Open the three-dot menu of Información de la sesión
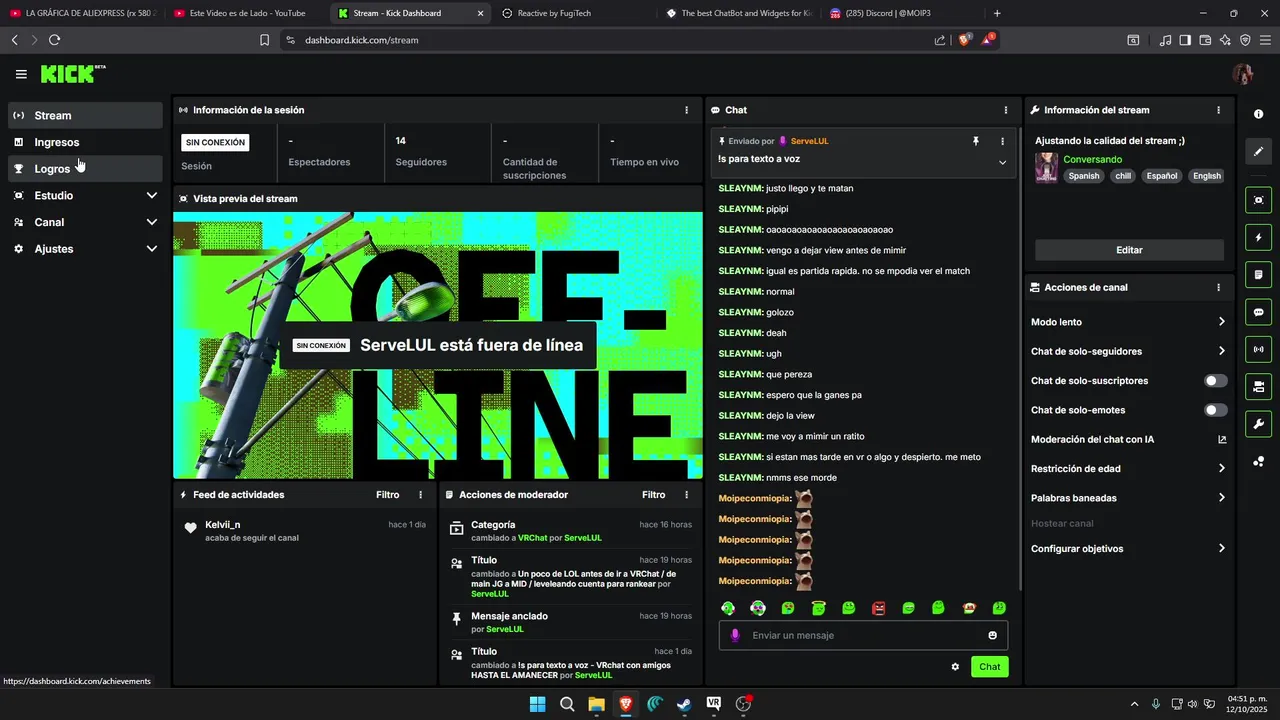The image size is (1280, 720). 686,110
